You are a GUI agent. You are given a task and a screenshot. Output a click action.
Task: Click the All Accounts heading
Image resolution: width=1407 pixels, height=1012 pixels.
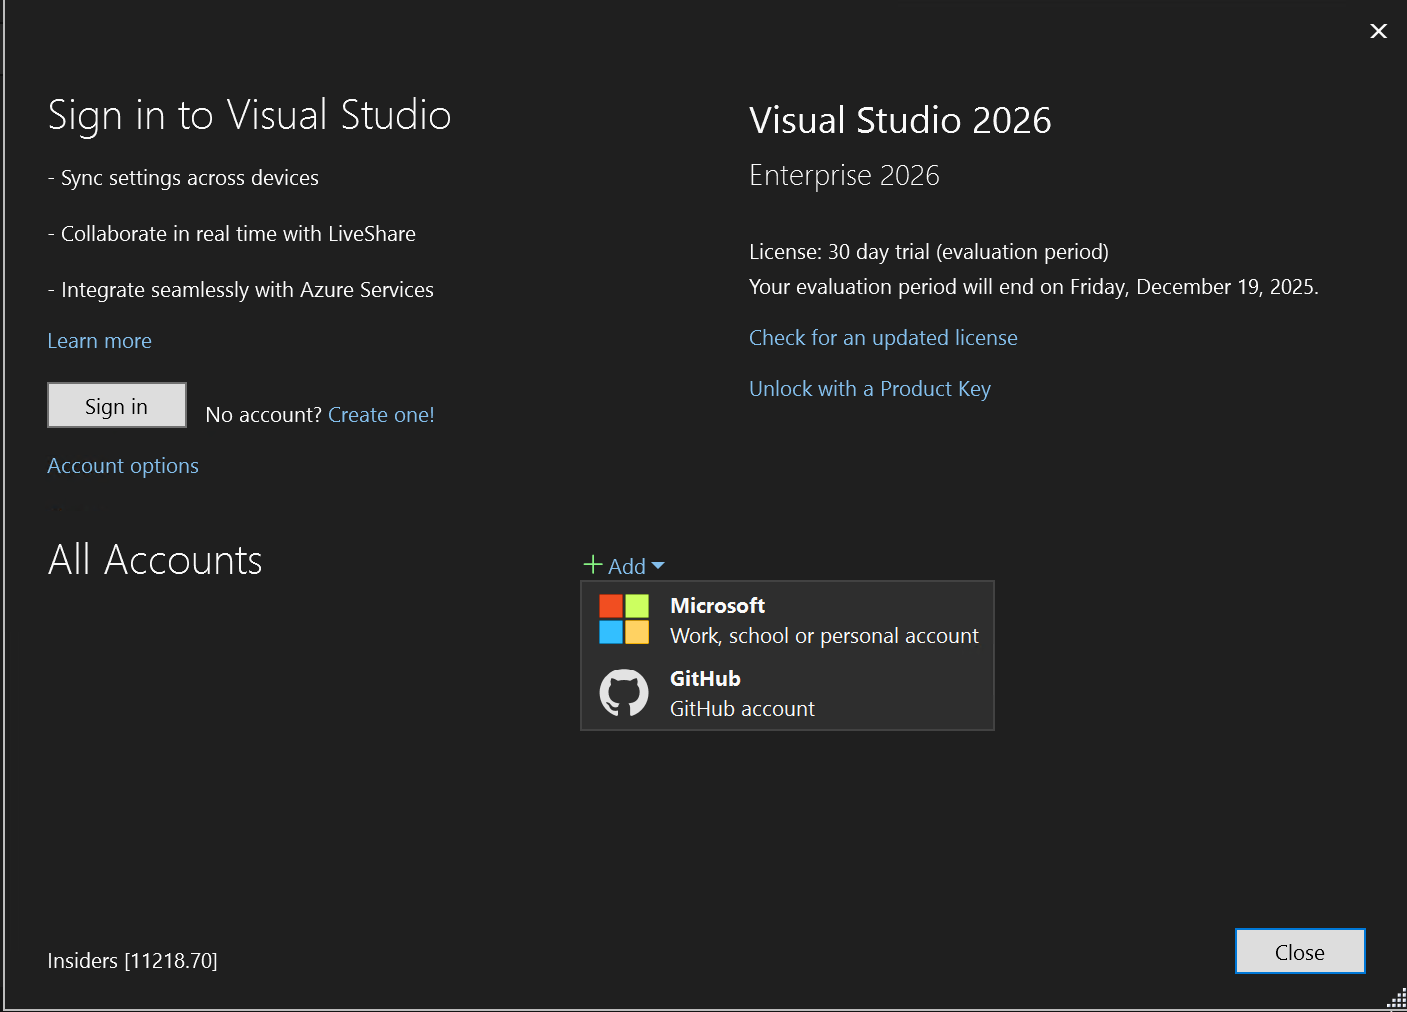pyautogui.click(x=154, y=560)
